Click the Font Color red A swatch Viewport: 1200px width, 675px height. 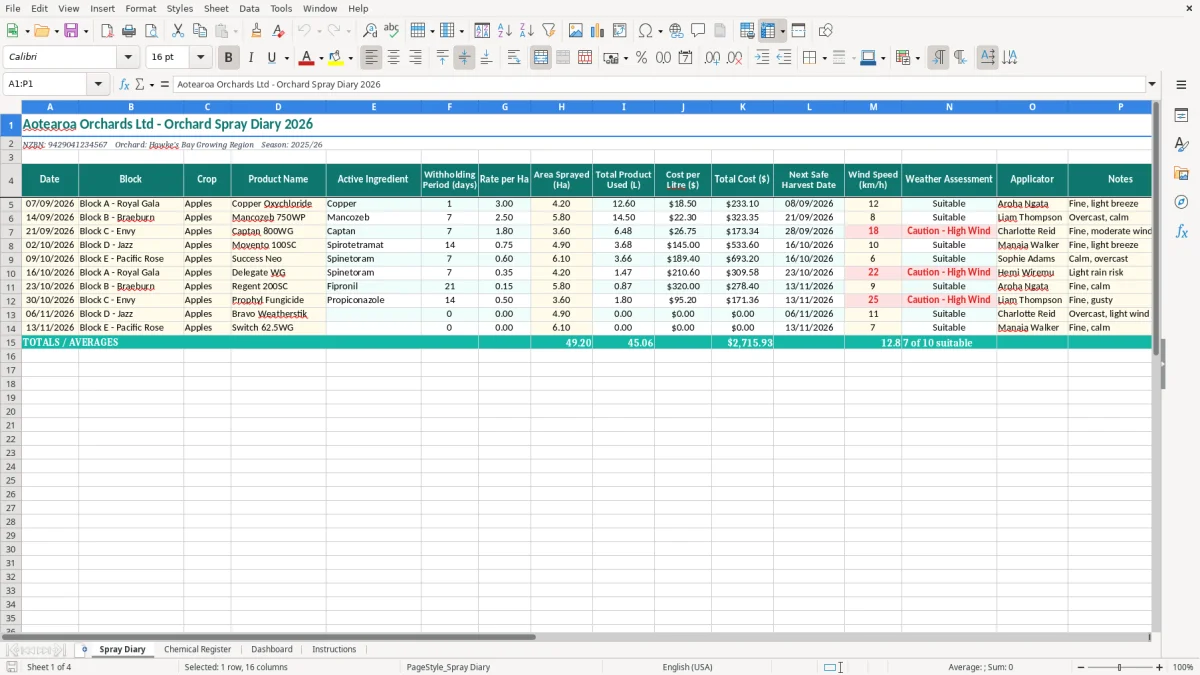click(307, 58)
